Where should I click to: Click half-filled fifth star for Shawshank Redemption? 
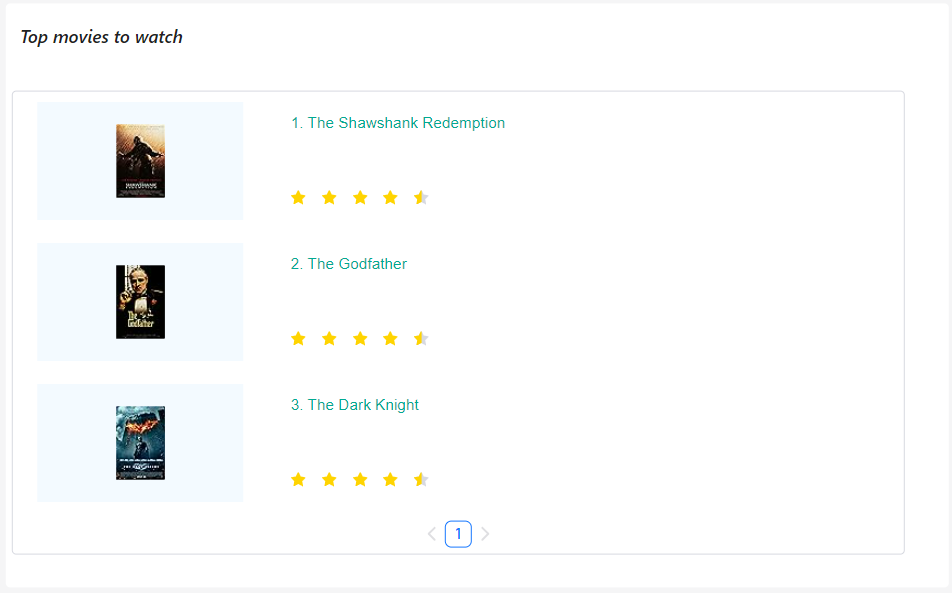(421, 198)
